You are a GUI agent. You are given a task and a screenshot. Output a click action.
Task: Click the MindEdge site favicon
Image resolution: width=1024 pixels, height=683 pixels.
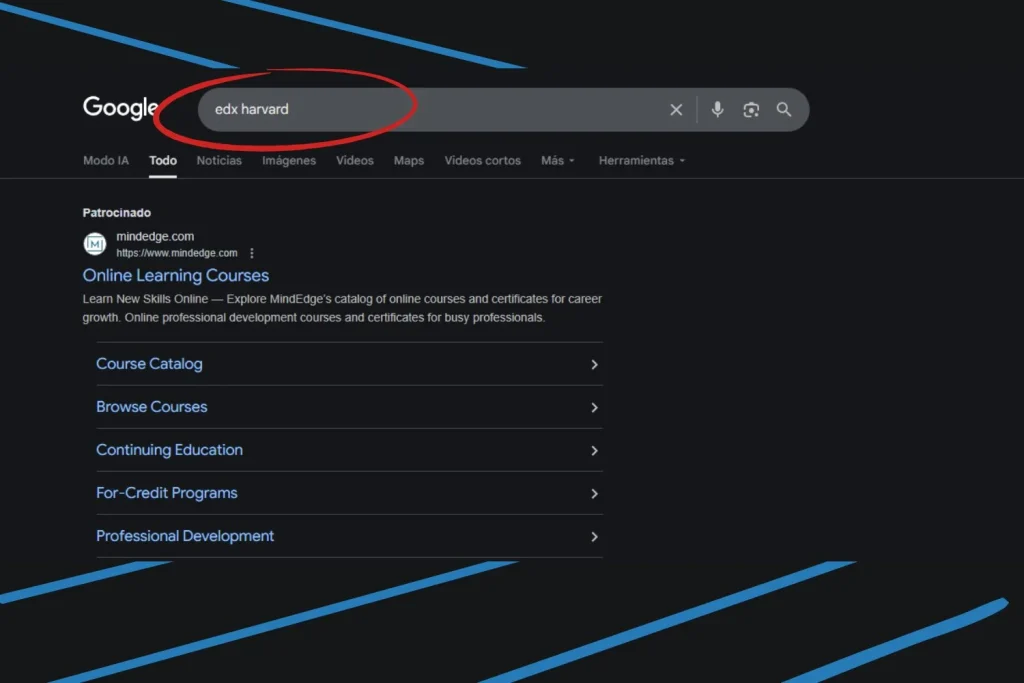(95, 244)
